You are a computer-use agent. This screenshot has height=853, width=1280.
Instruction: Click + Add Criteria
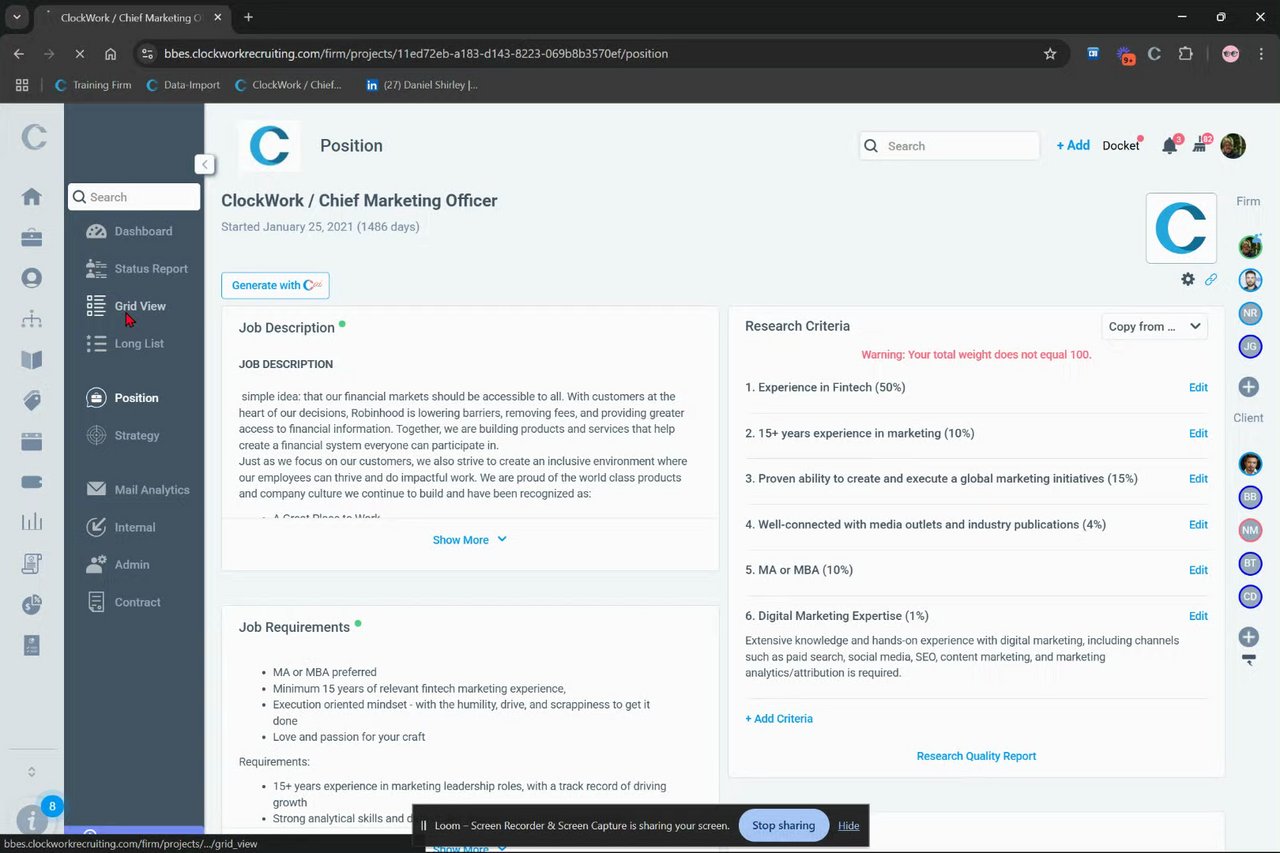pos(779,719)
